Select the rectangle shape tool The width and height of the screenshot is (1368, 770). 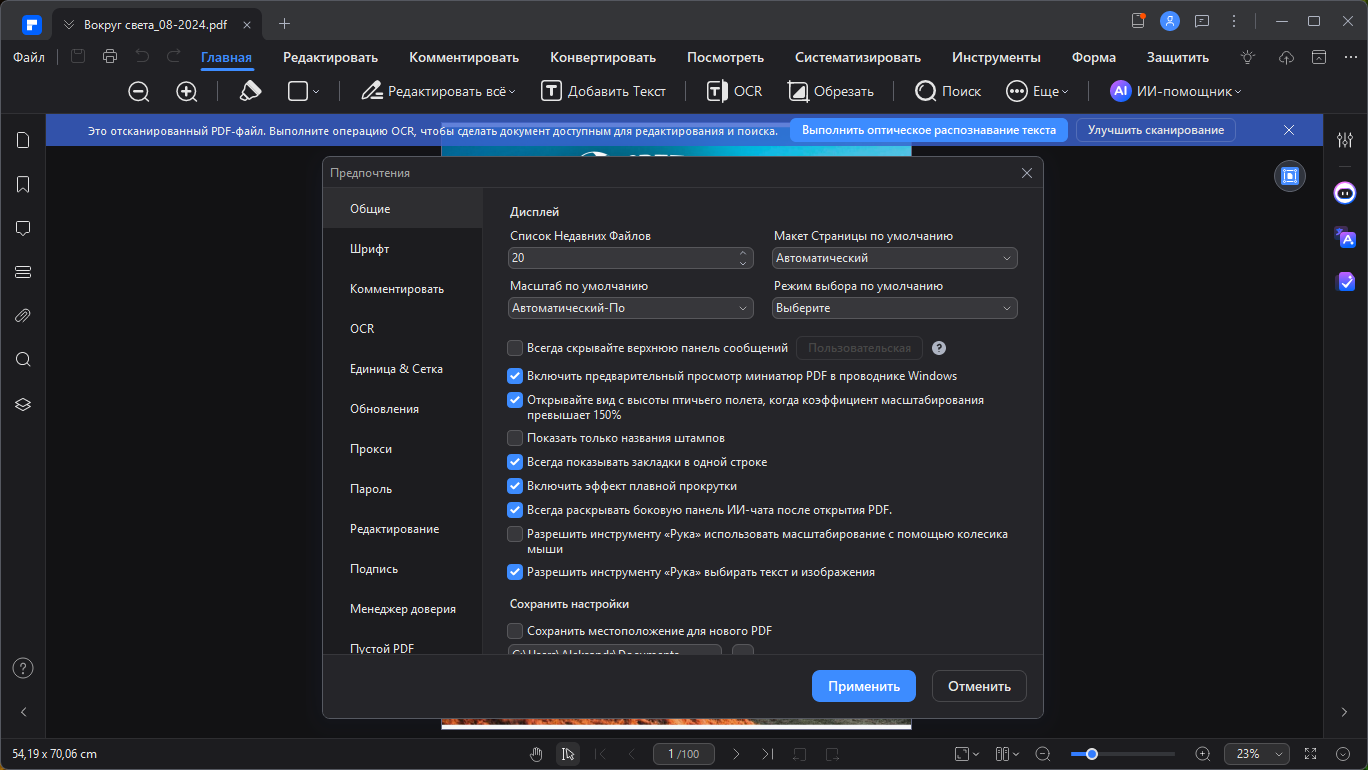[x=297, y=91]
